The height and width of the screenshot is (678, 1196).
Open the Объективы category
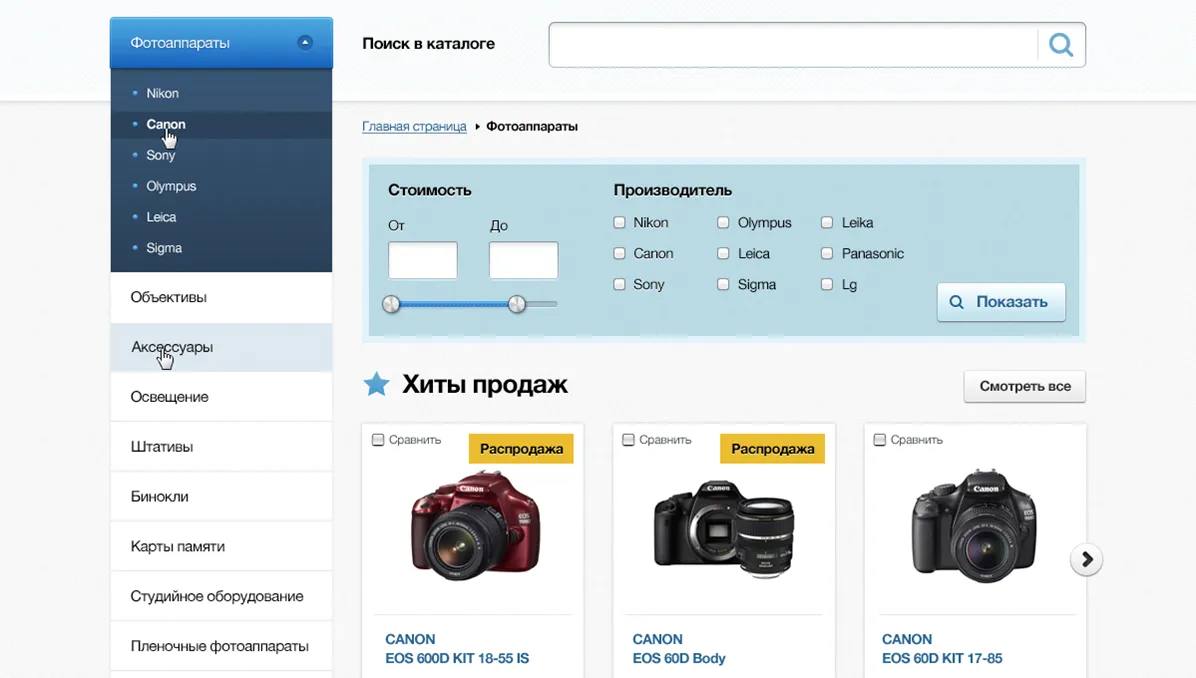[168, 297]
